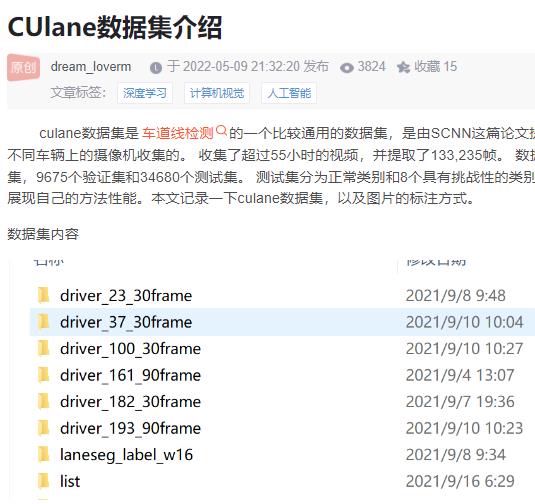
Task: Click folder icon of driver_193_90frame
Action: pyautogui.click(x=44, y=428)
